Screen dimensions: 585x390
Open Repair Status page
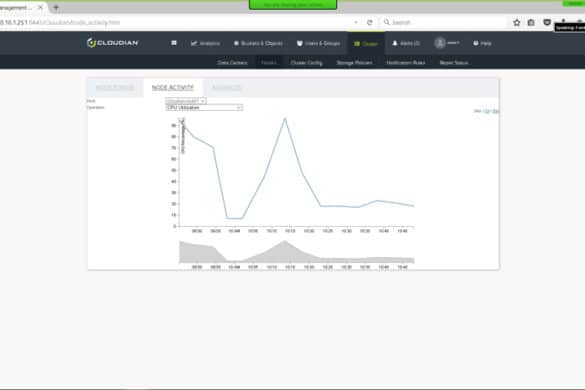click(454, 62)
